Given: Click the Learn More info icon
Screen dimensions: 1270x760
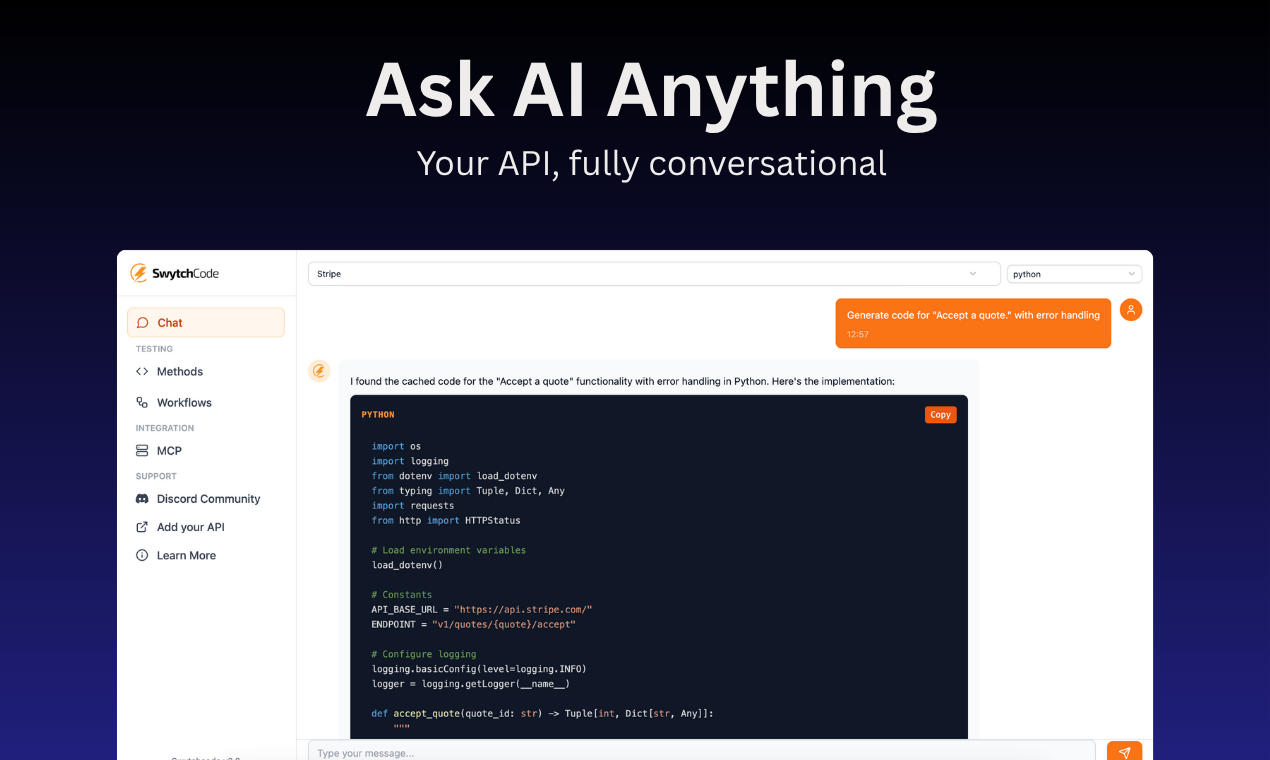Looking at the screenshot, I should (x=141, y=555).
